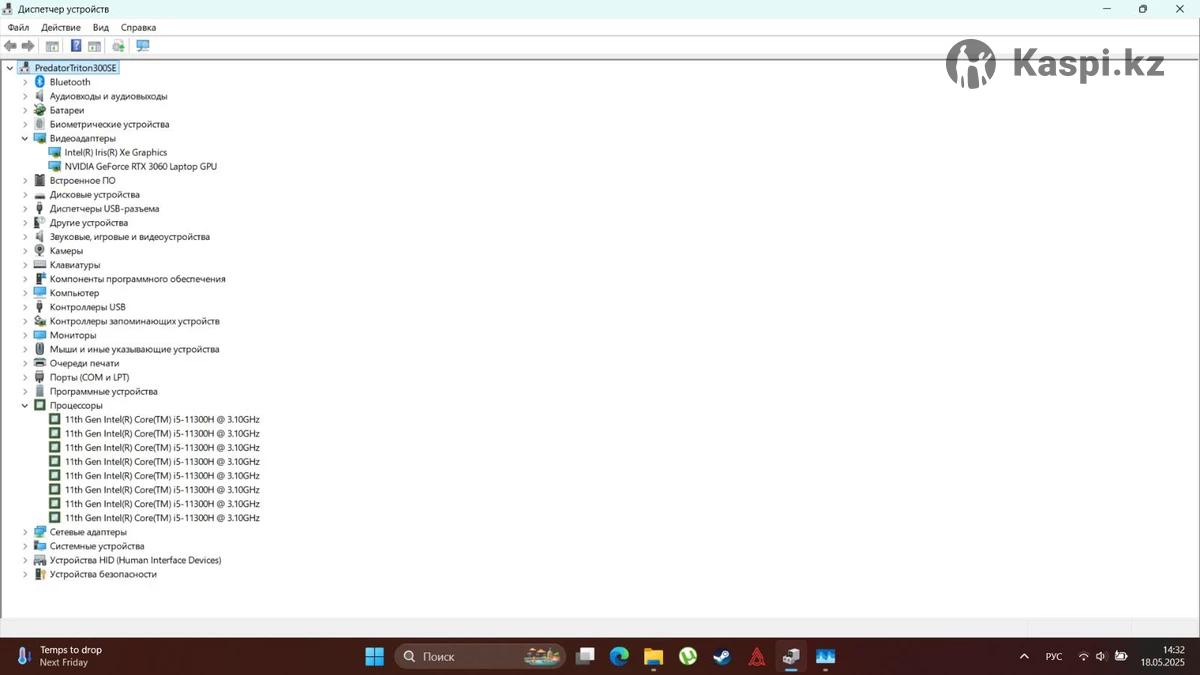Expand the Диспетчеры USB-разъема category
The image size is (1200, 675).
(x=25, y=209)
